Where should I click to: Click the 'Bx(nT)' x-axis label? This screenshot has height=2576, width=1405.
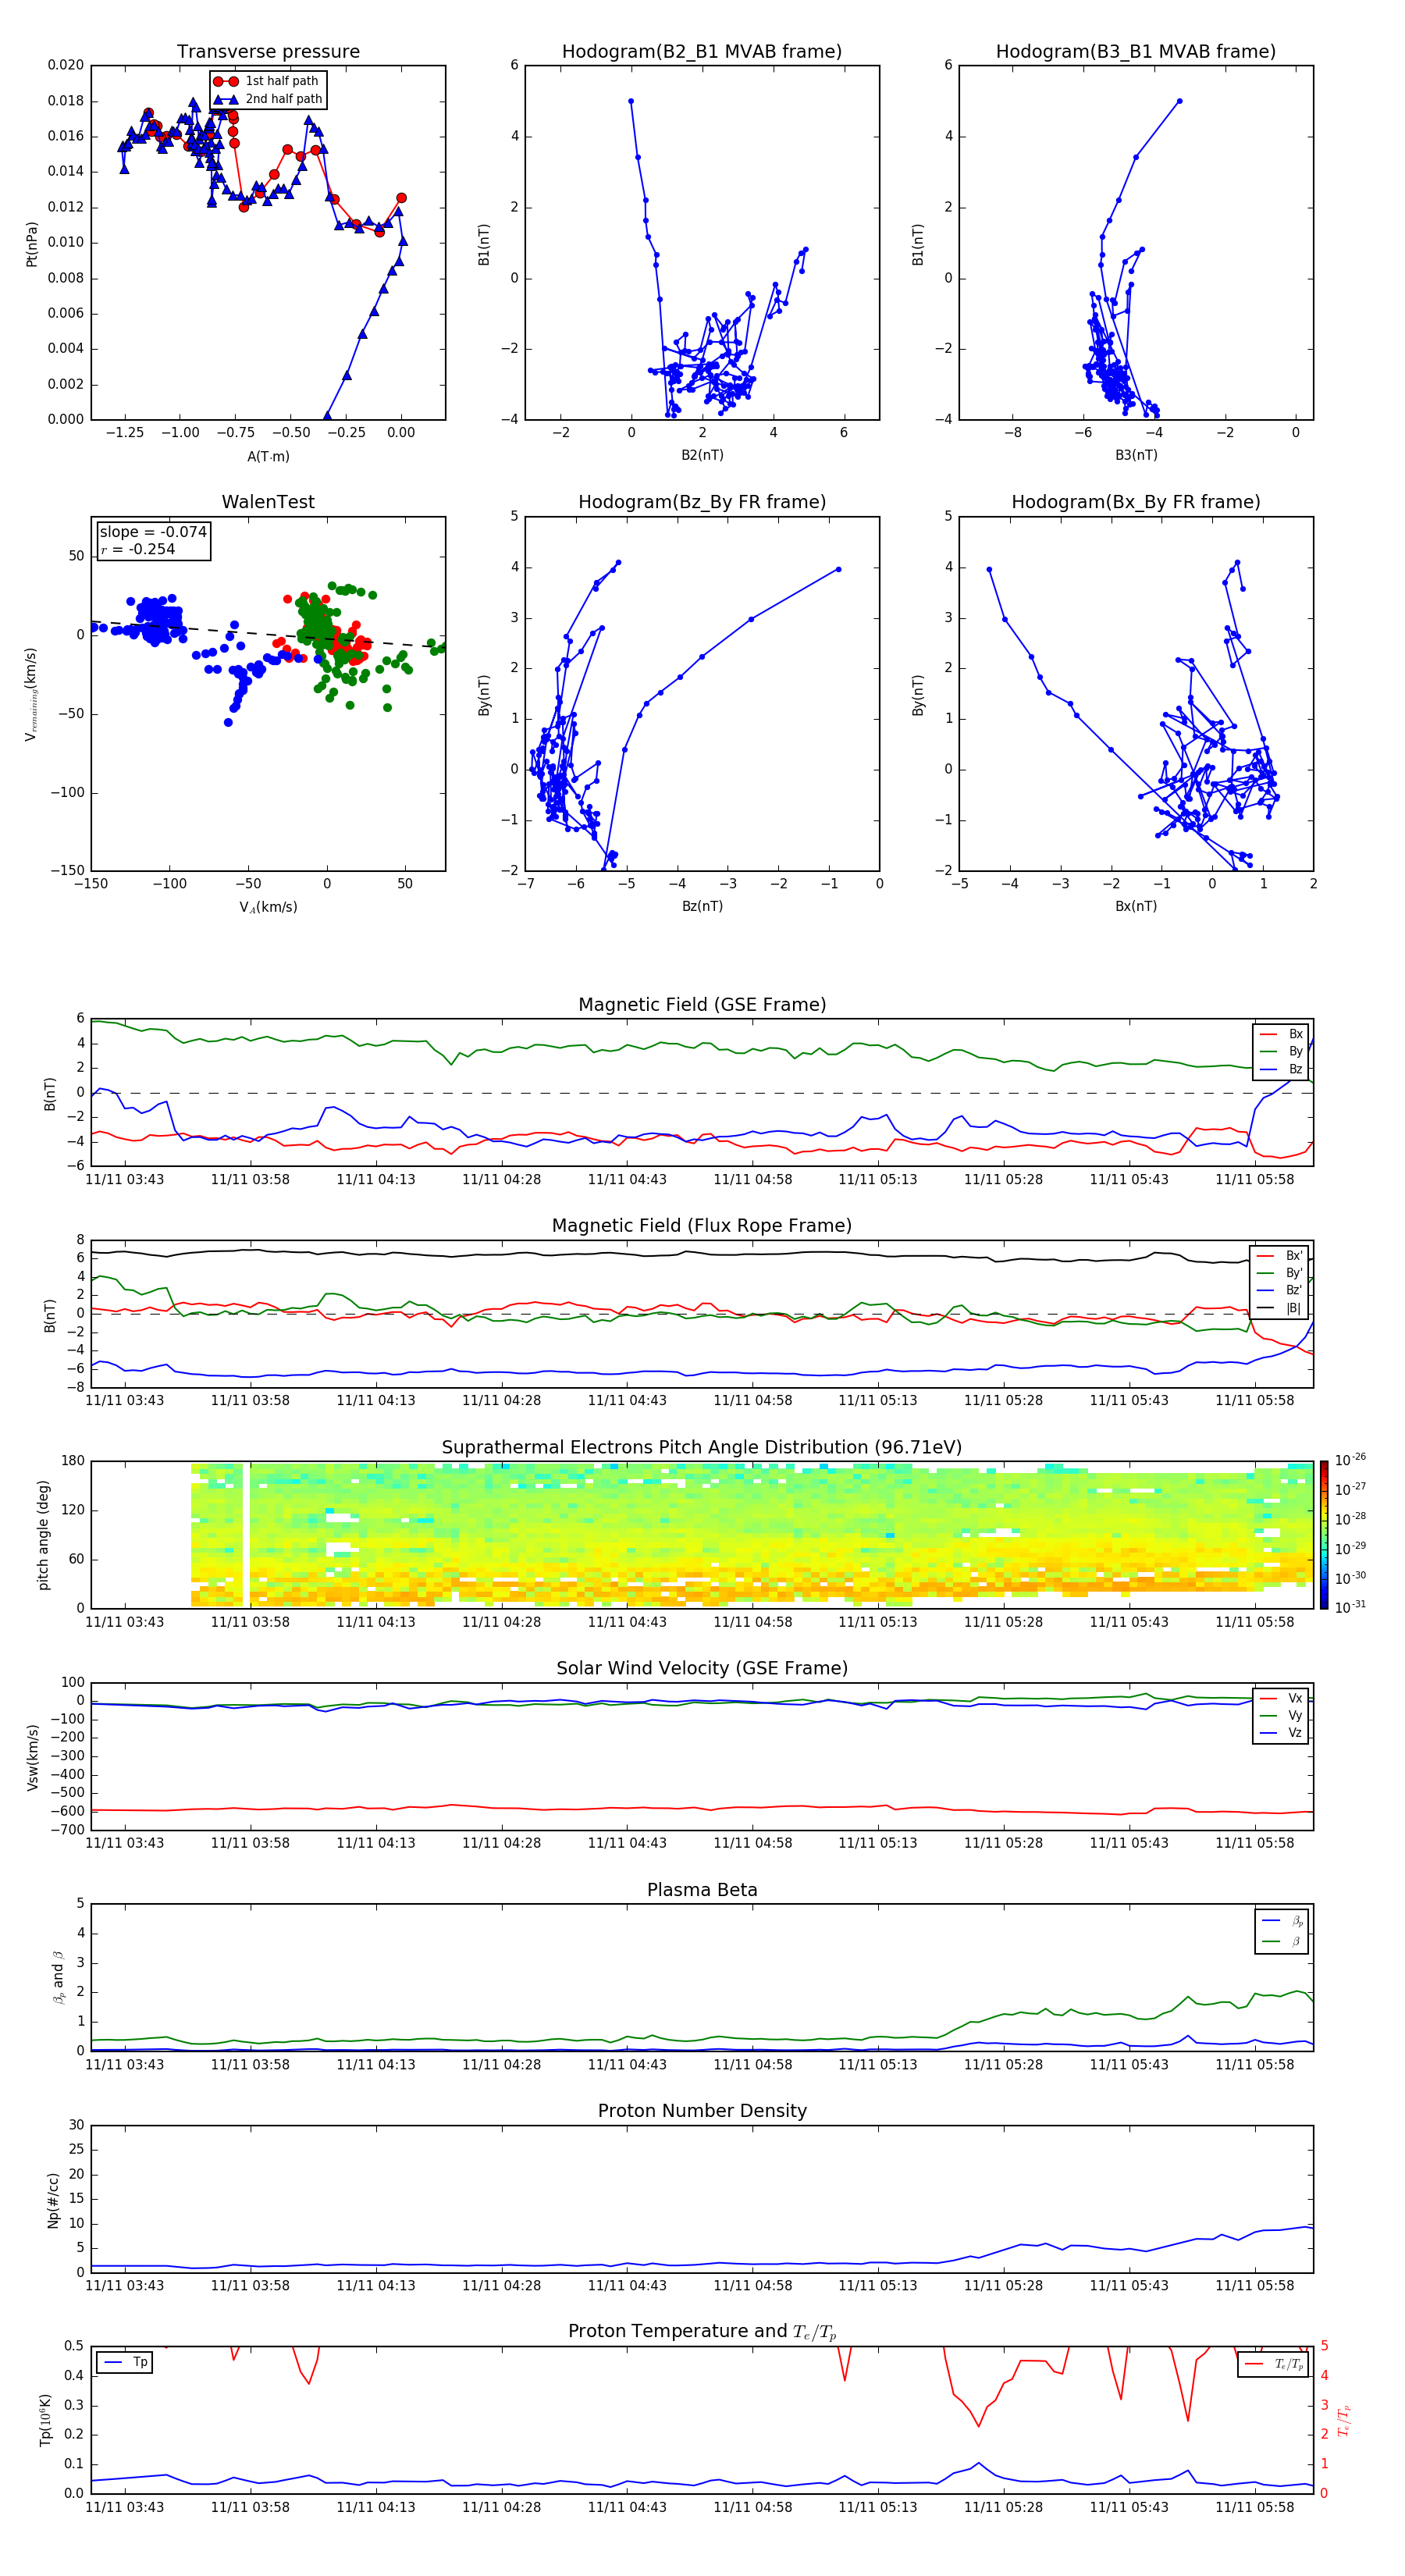[x=1136, y=906]
